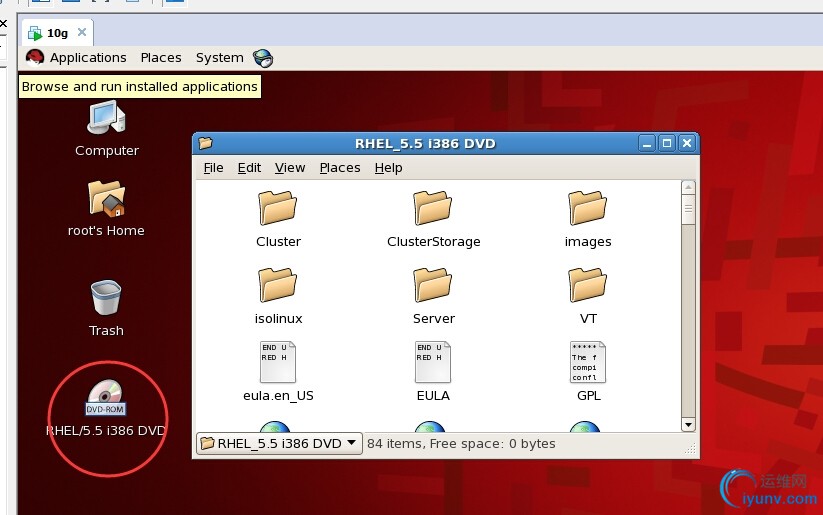This screenshot has height=515, width=823.
Task: Launch the web browser panel icon
Action: click(263, 58)
